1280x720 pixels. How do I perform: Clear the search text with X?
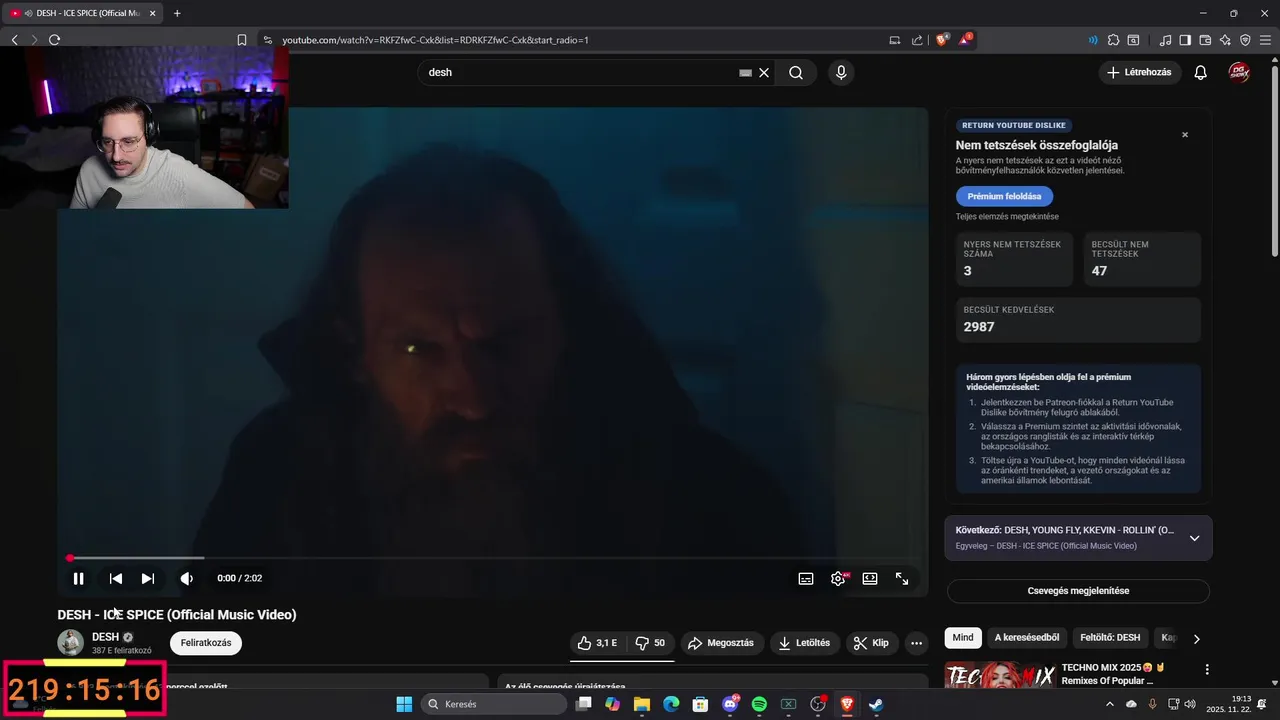[764, 72]
